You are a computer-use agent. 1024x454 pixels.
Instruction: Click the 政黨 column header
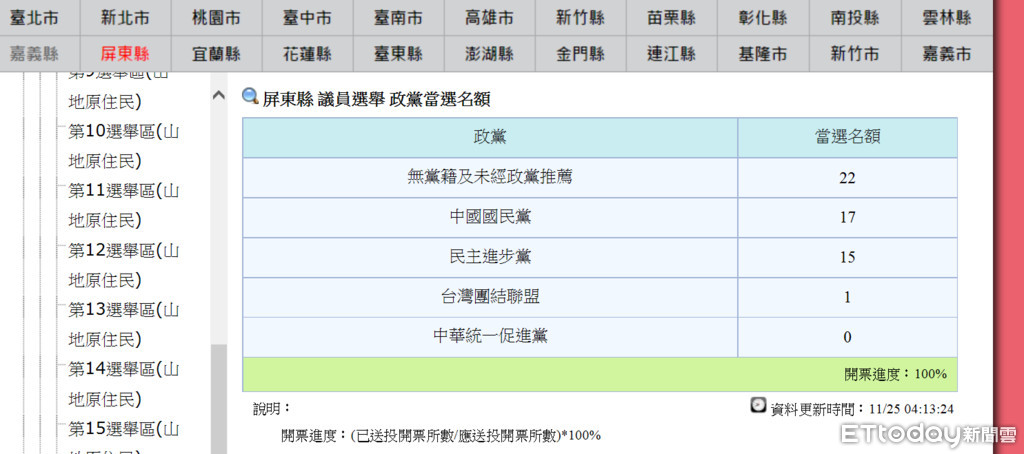click(x=490, y=137)
